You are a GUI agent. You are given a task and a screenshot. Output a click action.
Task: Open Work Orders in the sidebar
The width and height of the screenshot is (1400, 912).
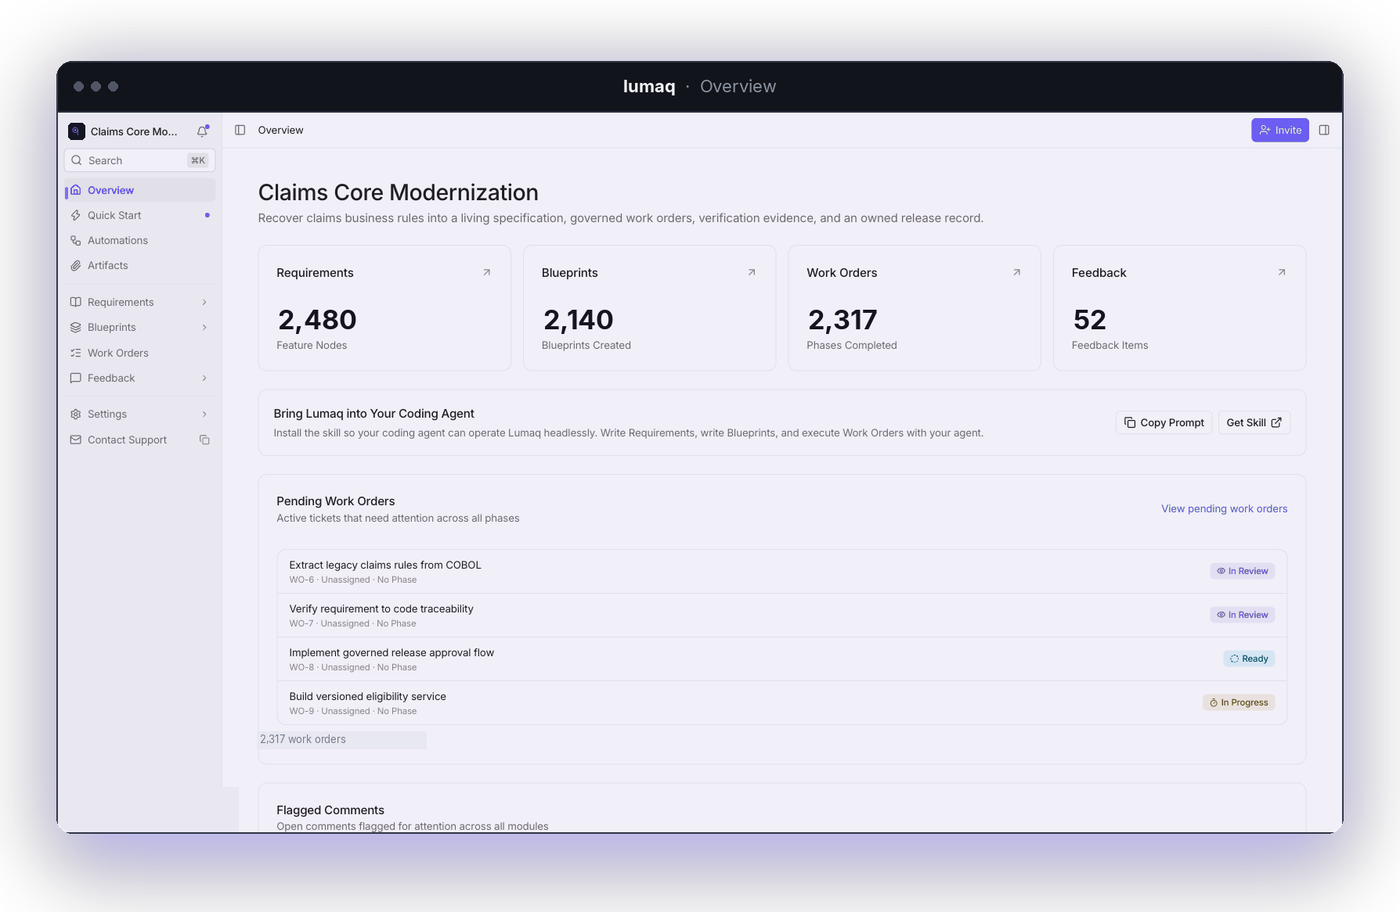(x=140, y=353)
